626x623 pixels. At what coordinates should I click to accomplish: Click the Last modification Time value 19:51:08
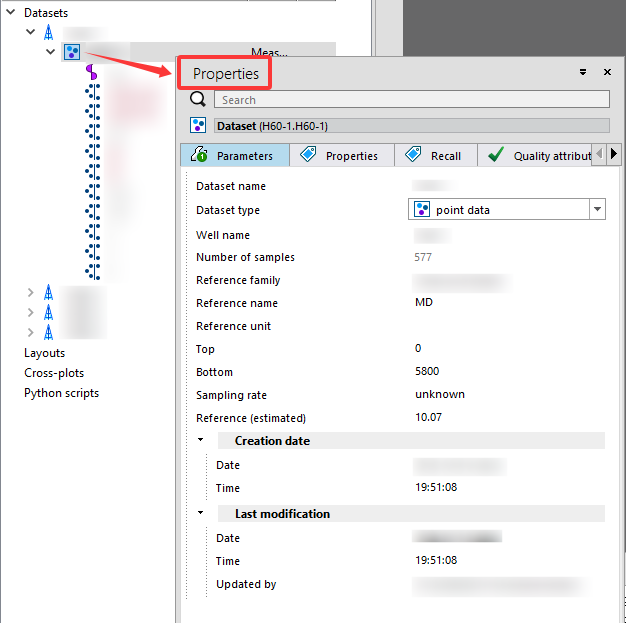click(436, 560)
